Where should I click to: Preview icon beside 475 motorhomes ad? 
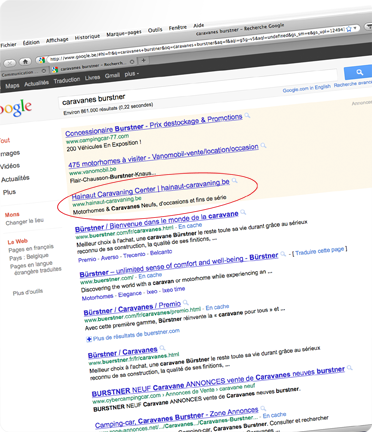(263, 145)
